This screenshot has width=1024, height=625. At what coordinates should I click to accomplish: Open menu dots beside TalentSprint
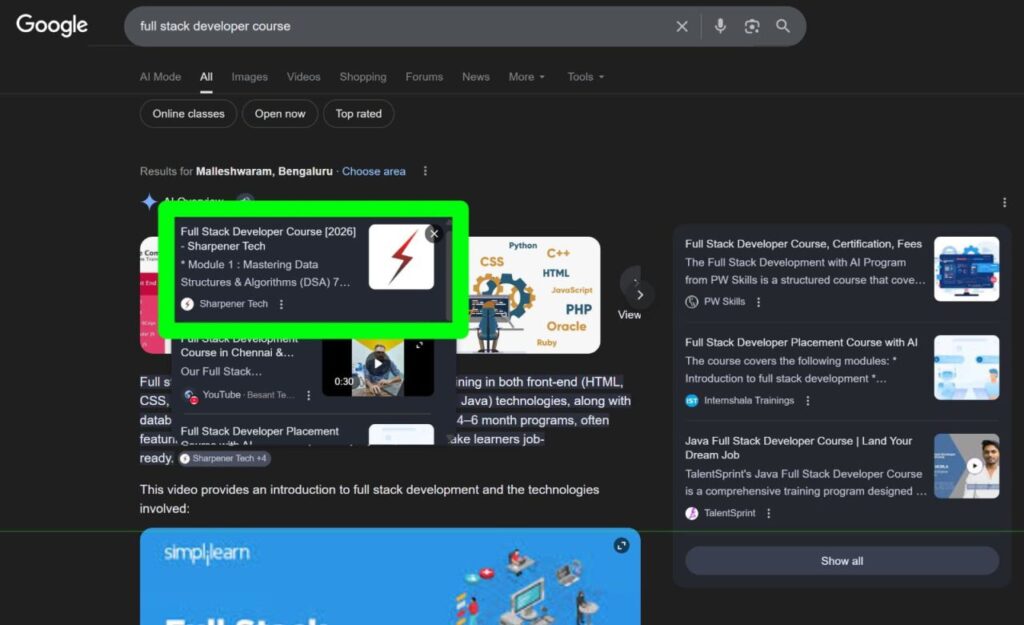click(x=769, y=513)
